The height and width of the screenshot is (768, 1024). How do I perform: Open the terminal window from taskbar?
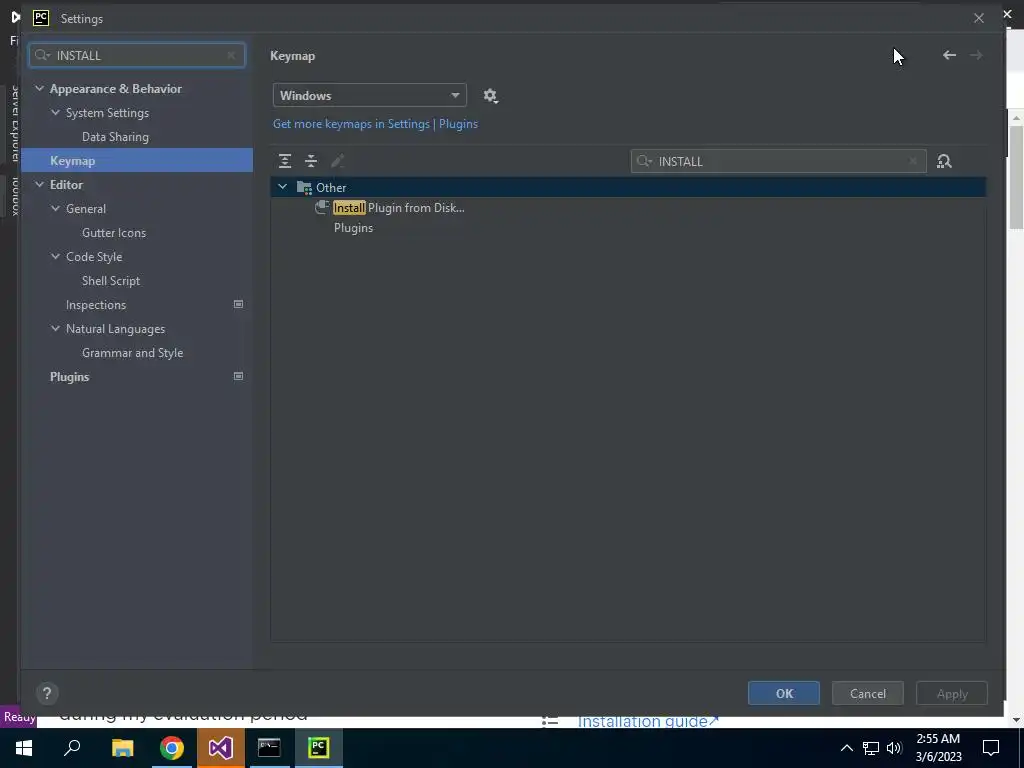pyautogui.click(x=269, y=748)
